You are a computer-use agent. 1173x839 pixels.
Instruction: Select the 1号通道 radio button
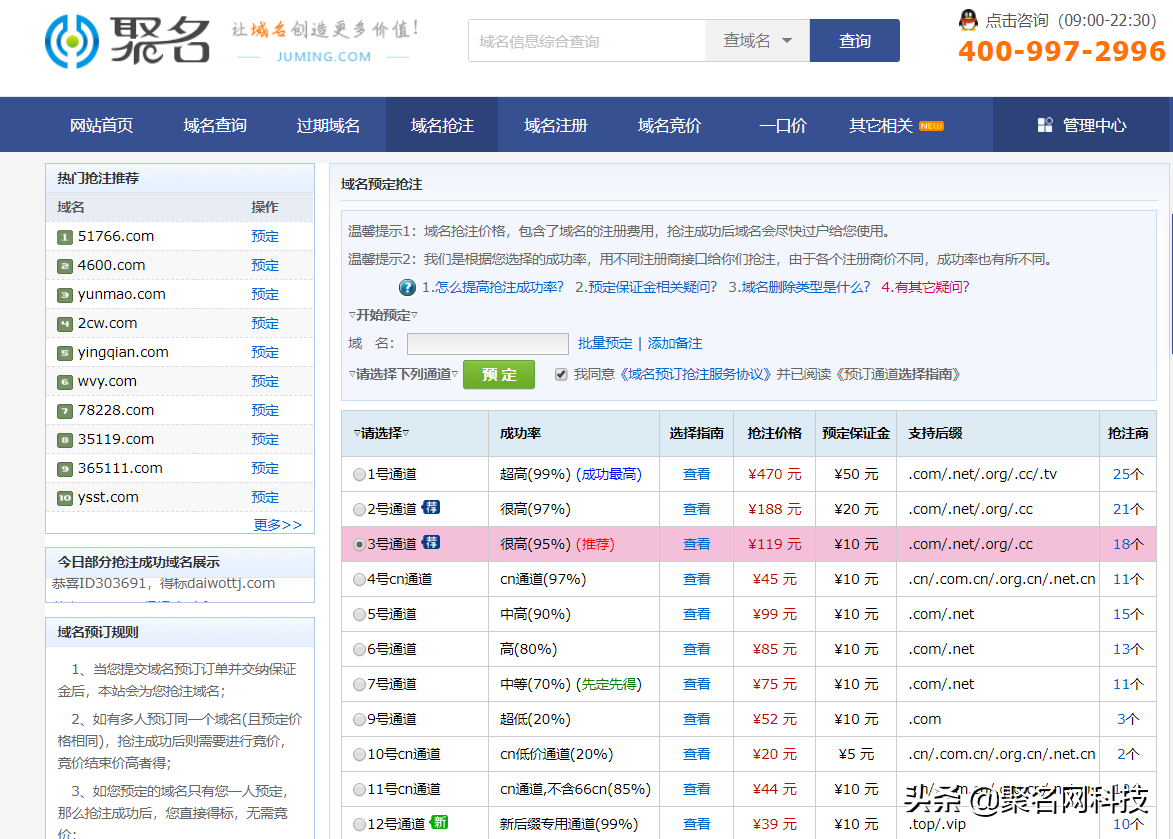point(359,474)
